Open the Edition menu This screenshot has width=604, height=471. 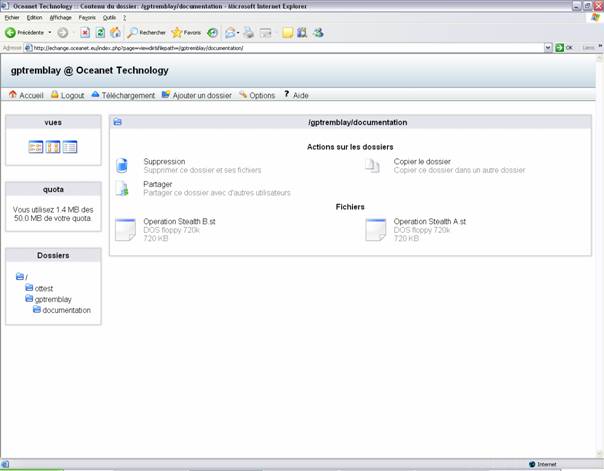pos(34,18)
